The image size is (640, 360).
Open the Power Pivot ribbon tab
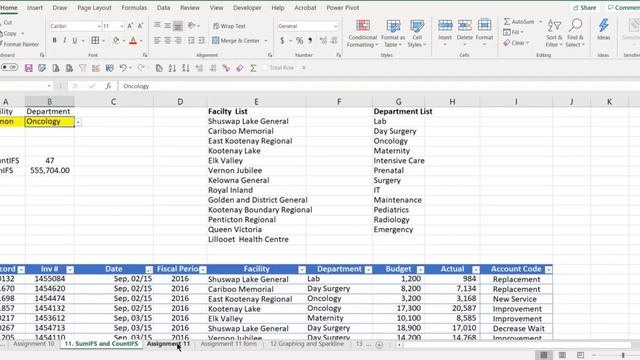pos(342,8)
